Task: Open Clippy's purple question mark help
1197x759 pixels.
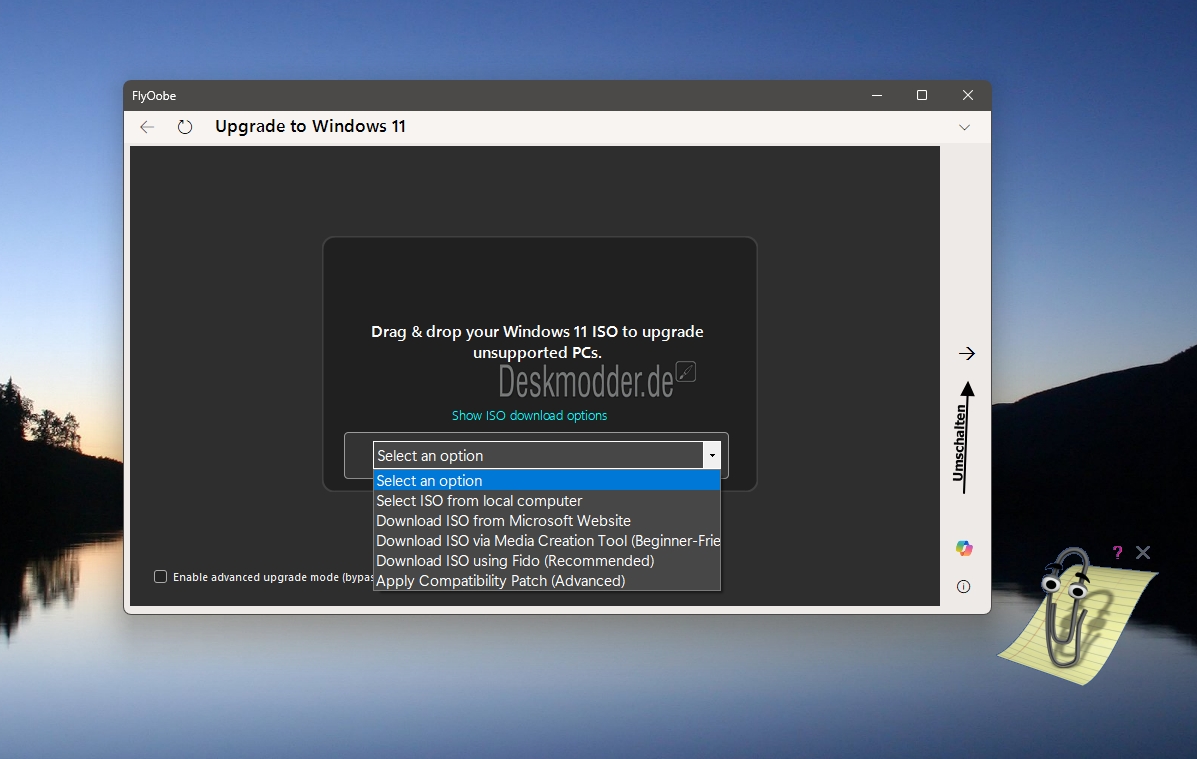Action: point(1118,552)
